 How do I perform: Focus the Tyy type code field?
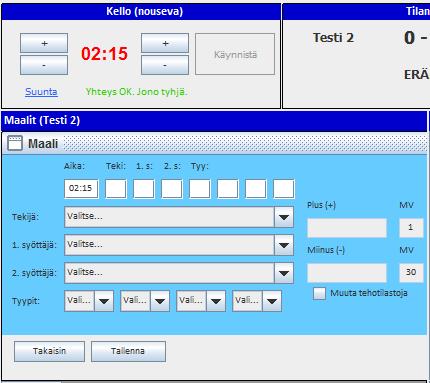pyautogui.click(x=200, y=189)
